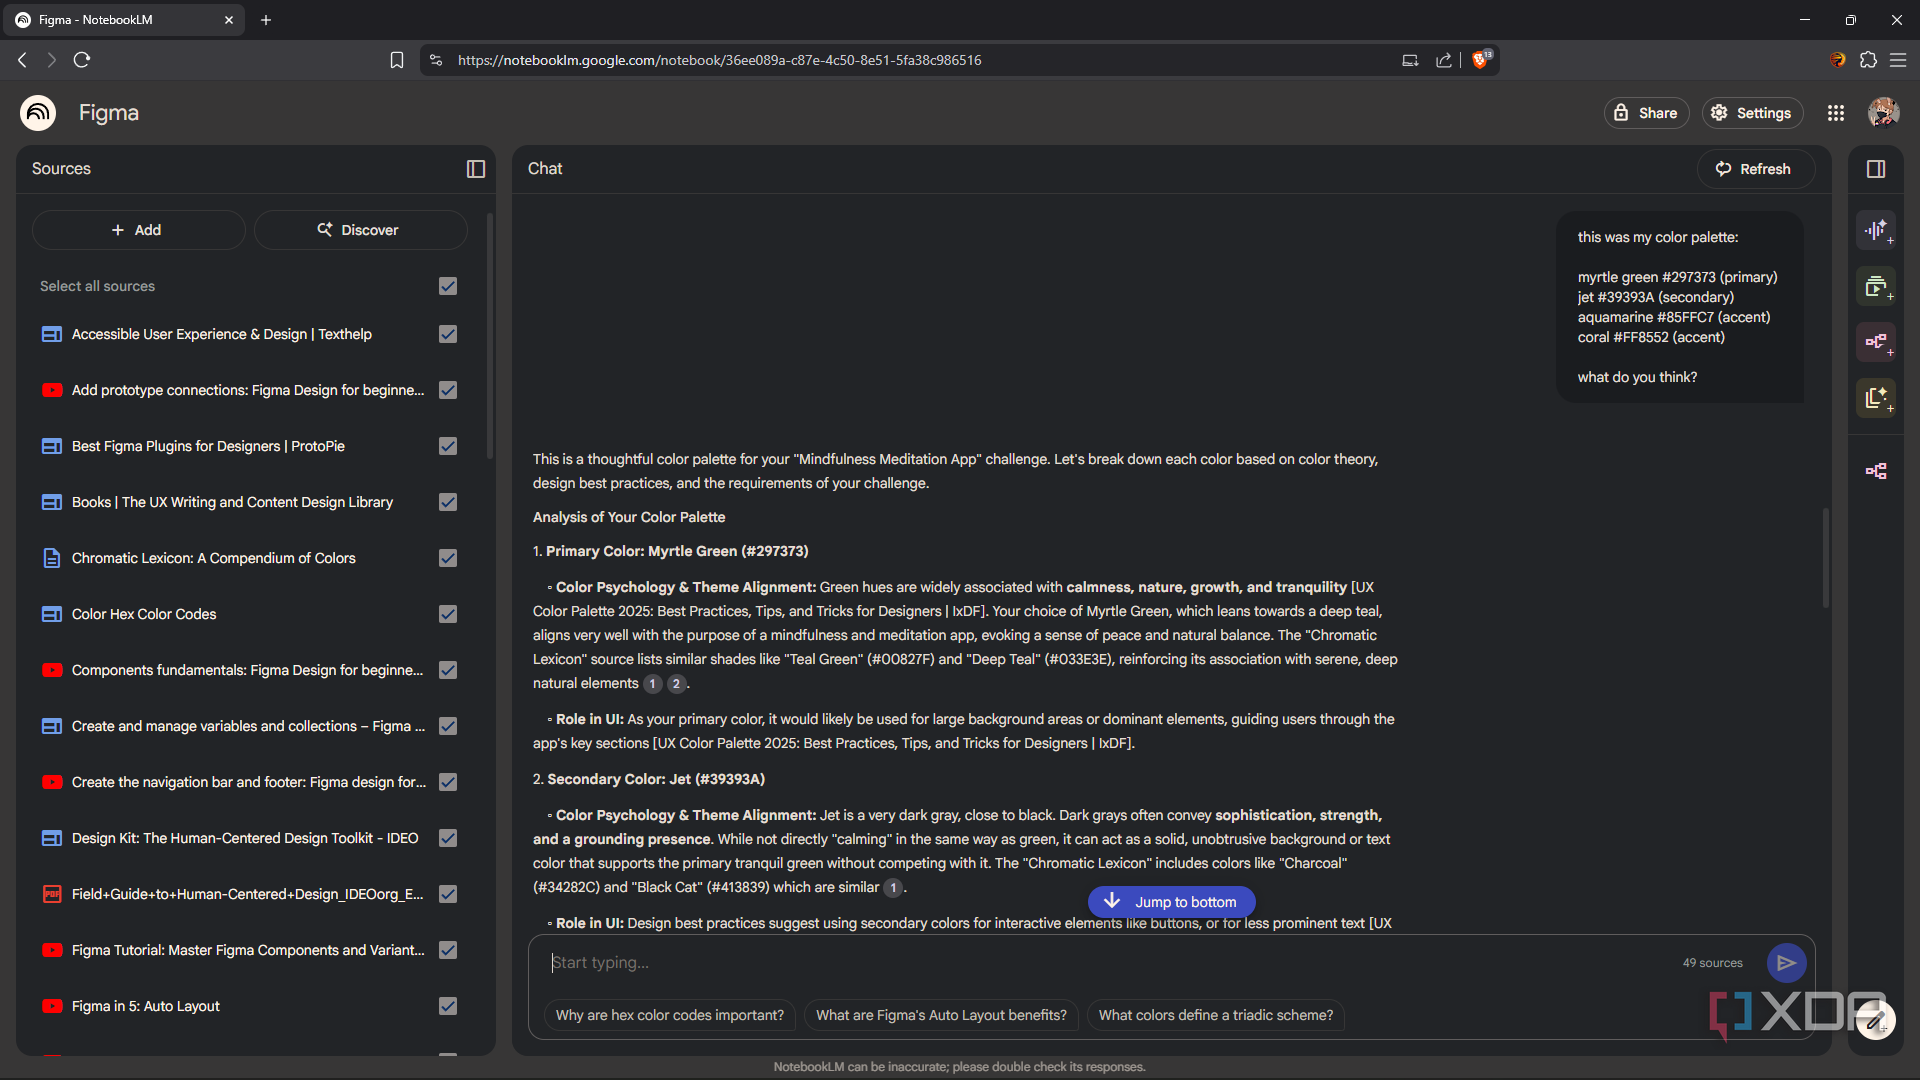Uncheck Color Hex Color Codes source
This screenshot has height=1080, width=1920.
[x=448, y=614]
